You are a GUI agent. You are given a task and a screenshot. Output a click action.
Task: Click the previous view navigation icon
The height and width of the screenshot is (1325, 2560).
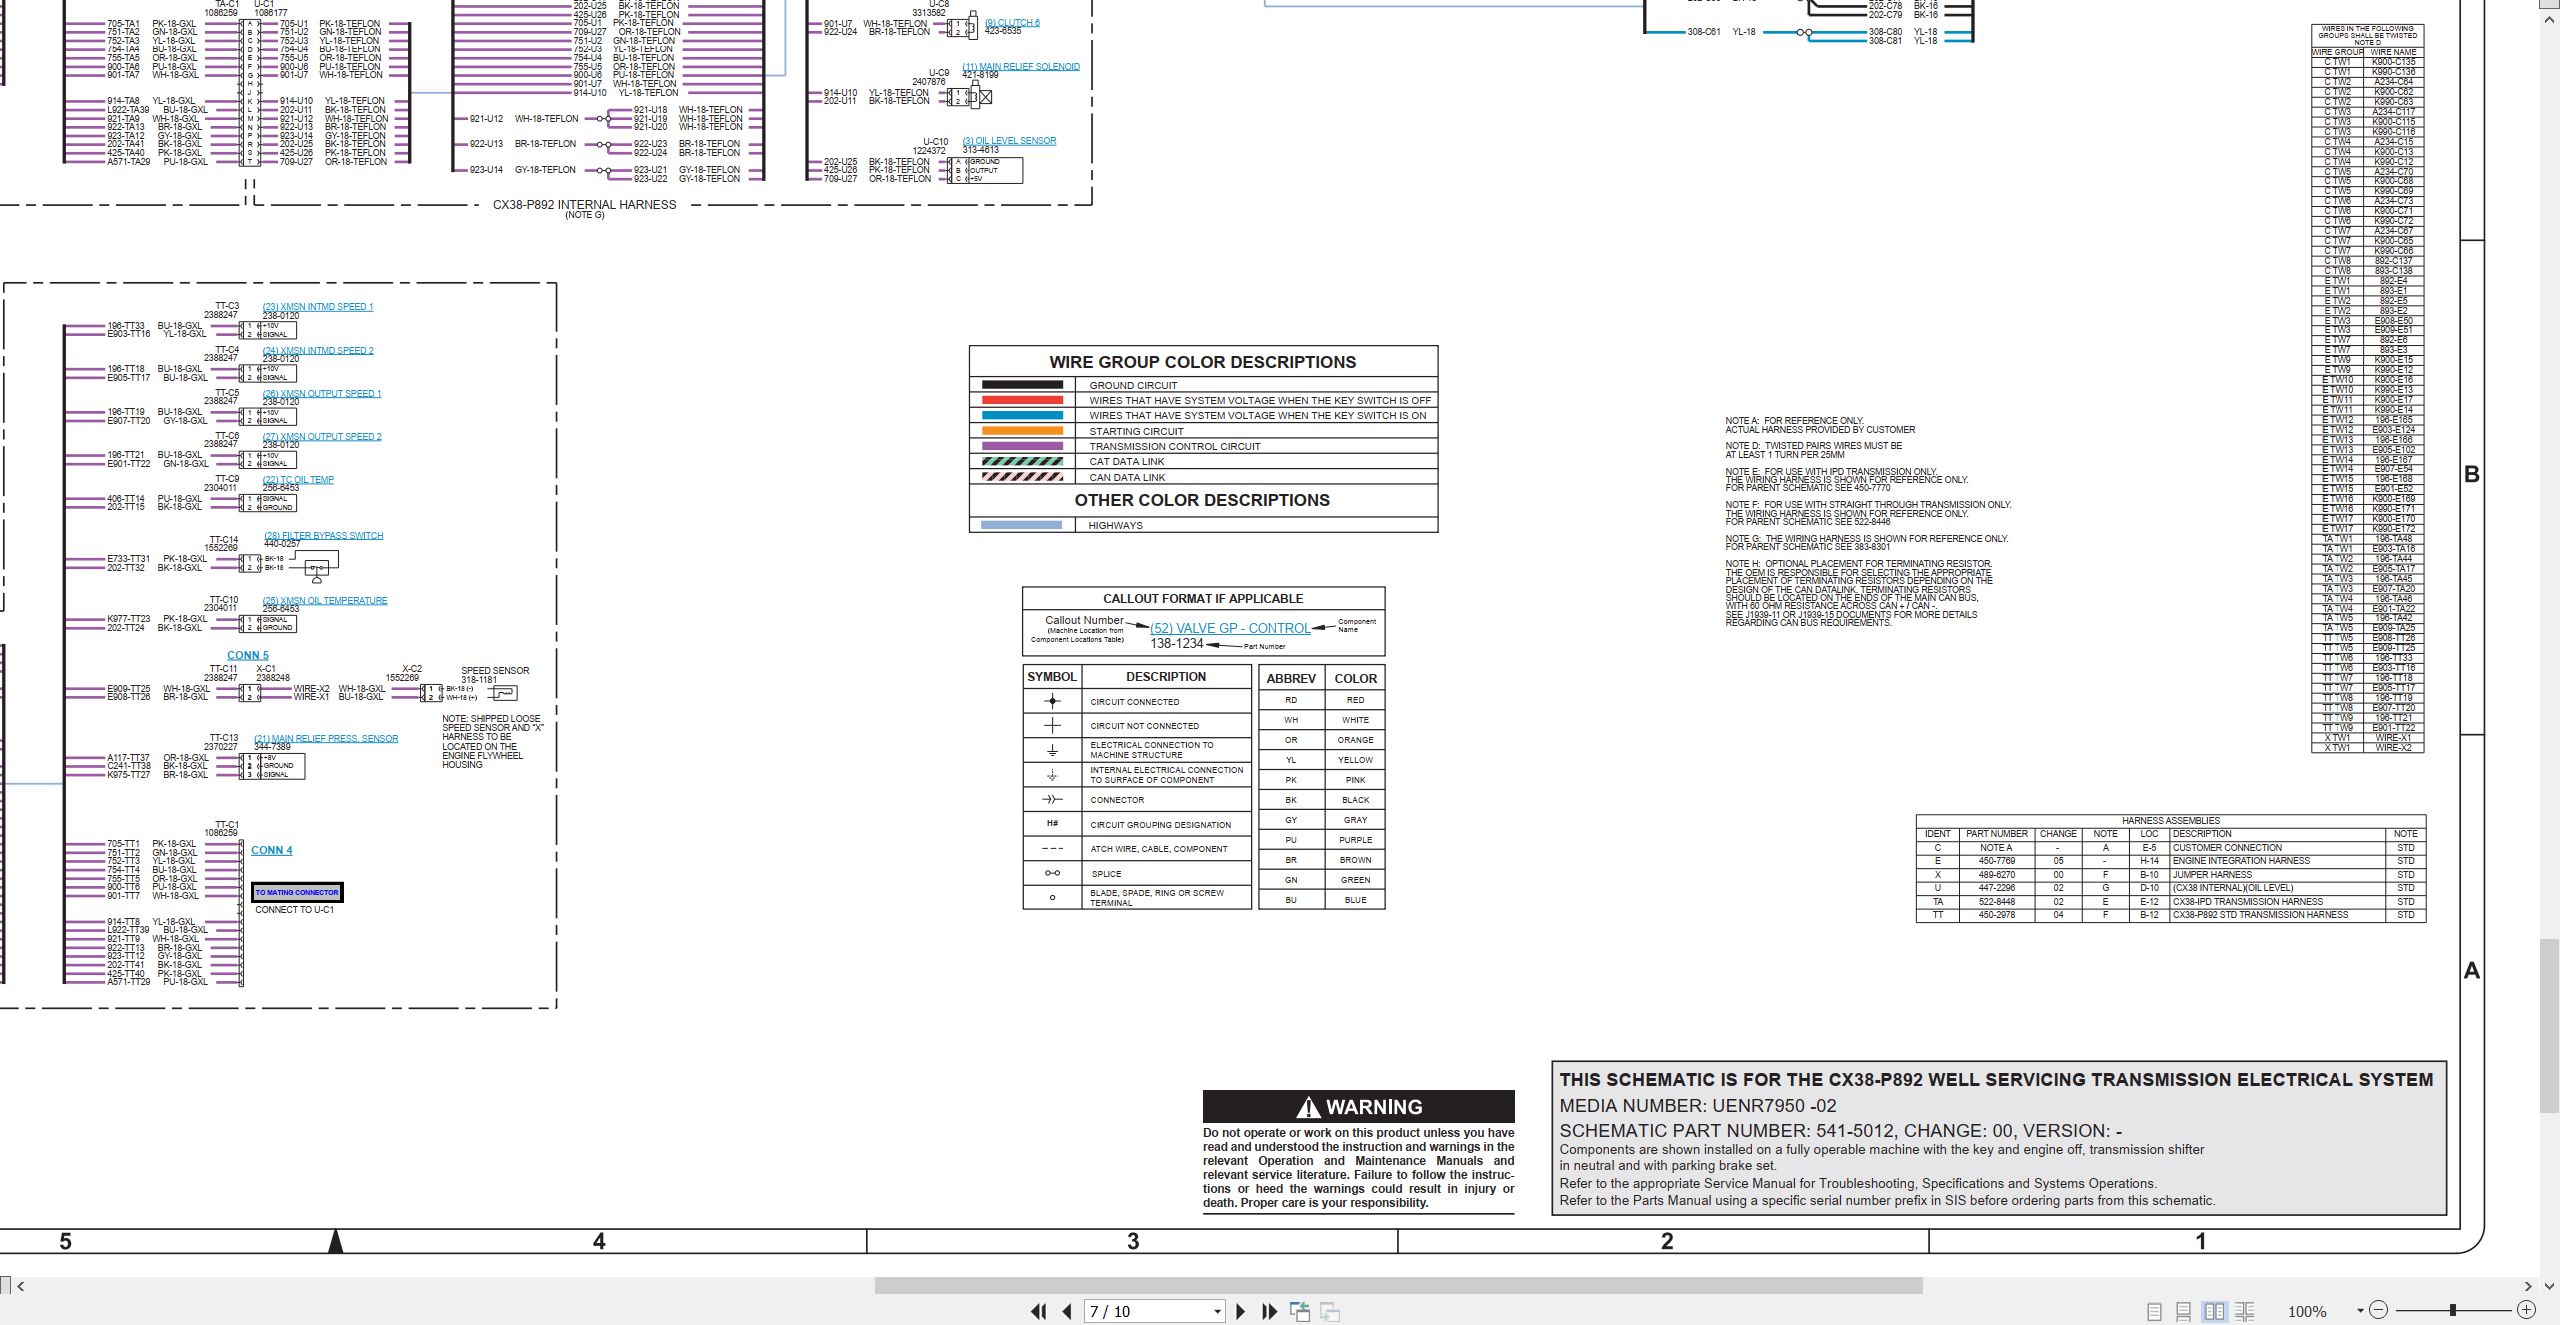pyautogui.click(x=1300, y=1311)
